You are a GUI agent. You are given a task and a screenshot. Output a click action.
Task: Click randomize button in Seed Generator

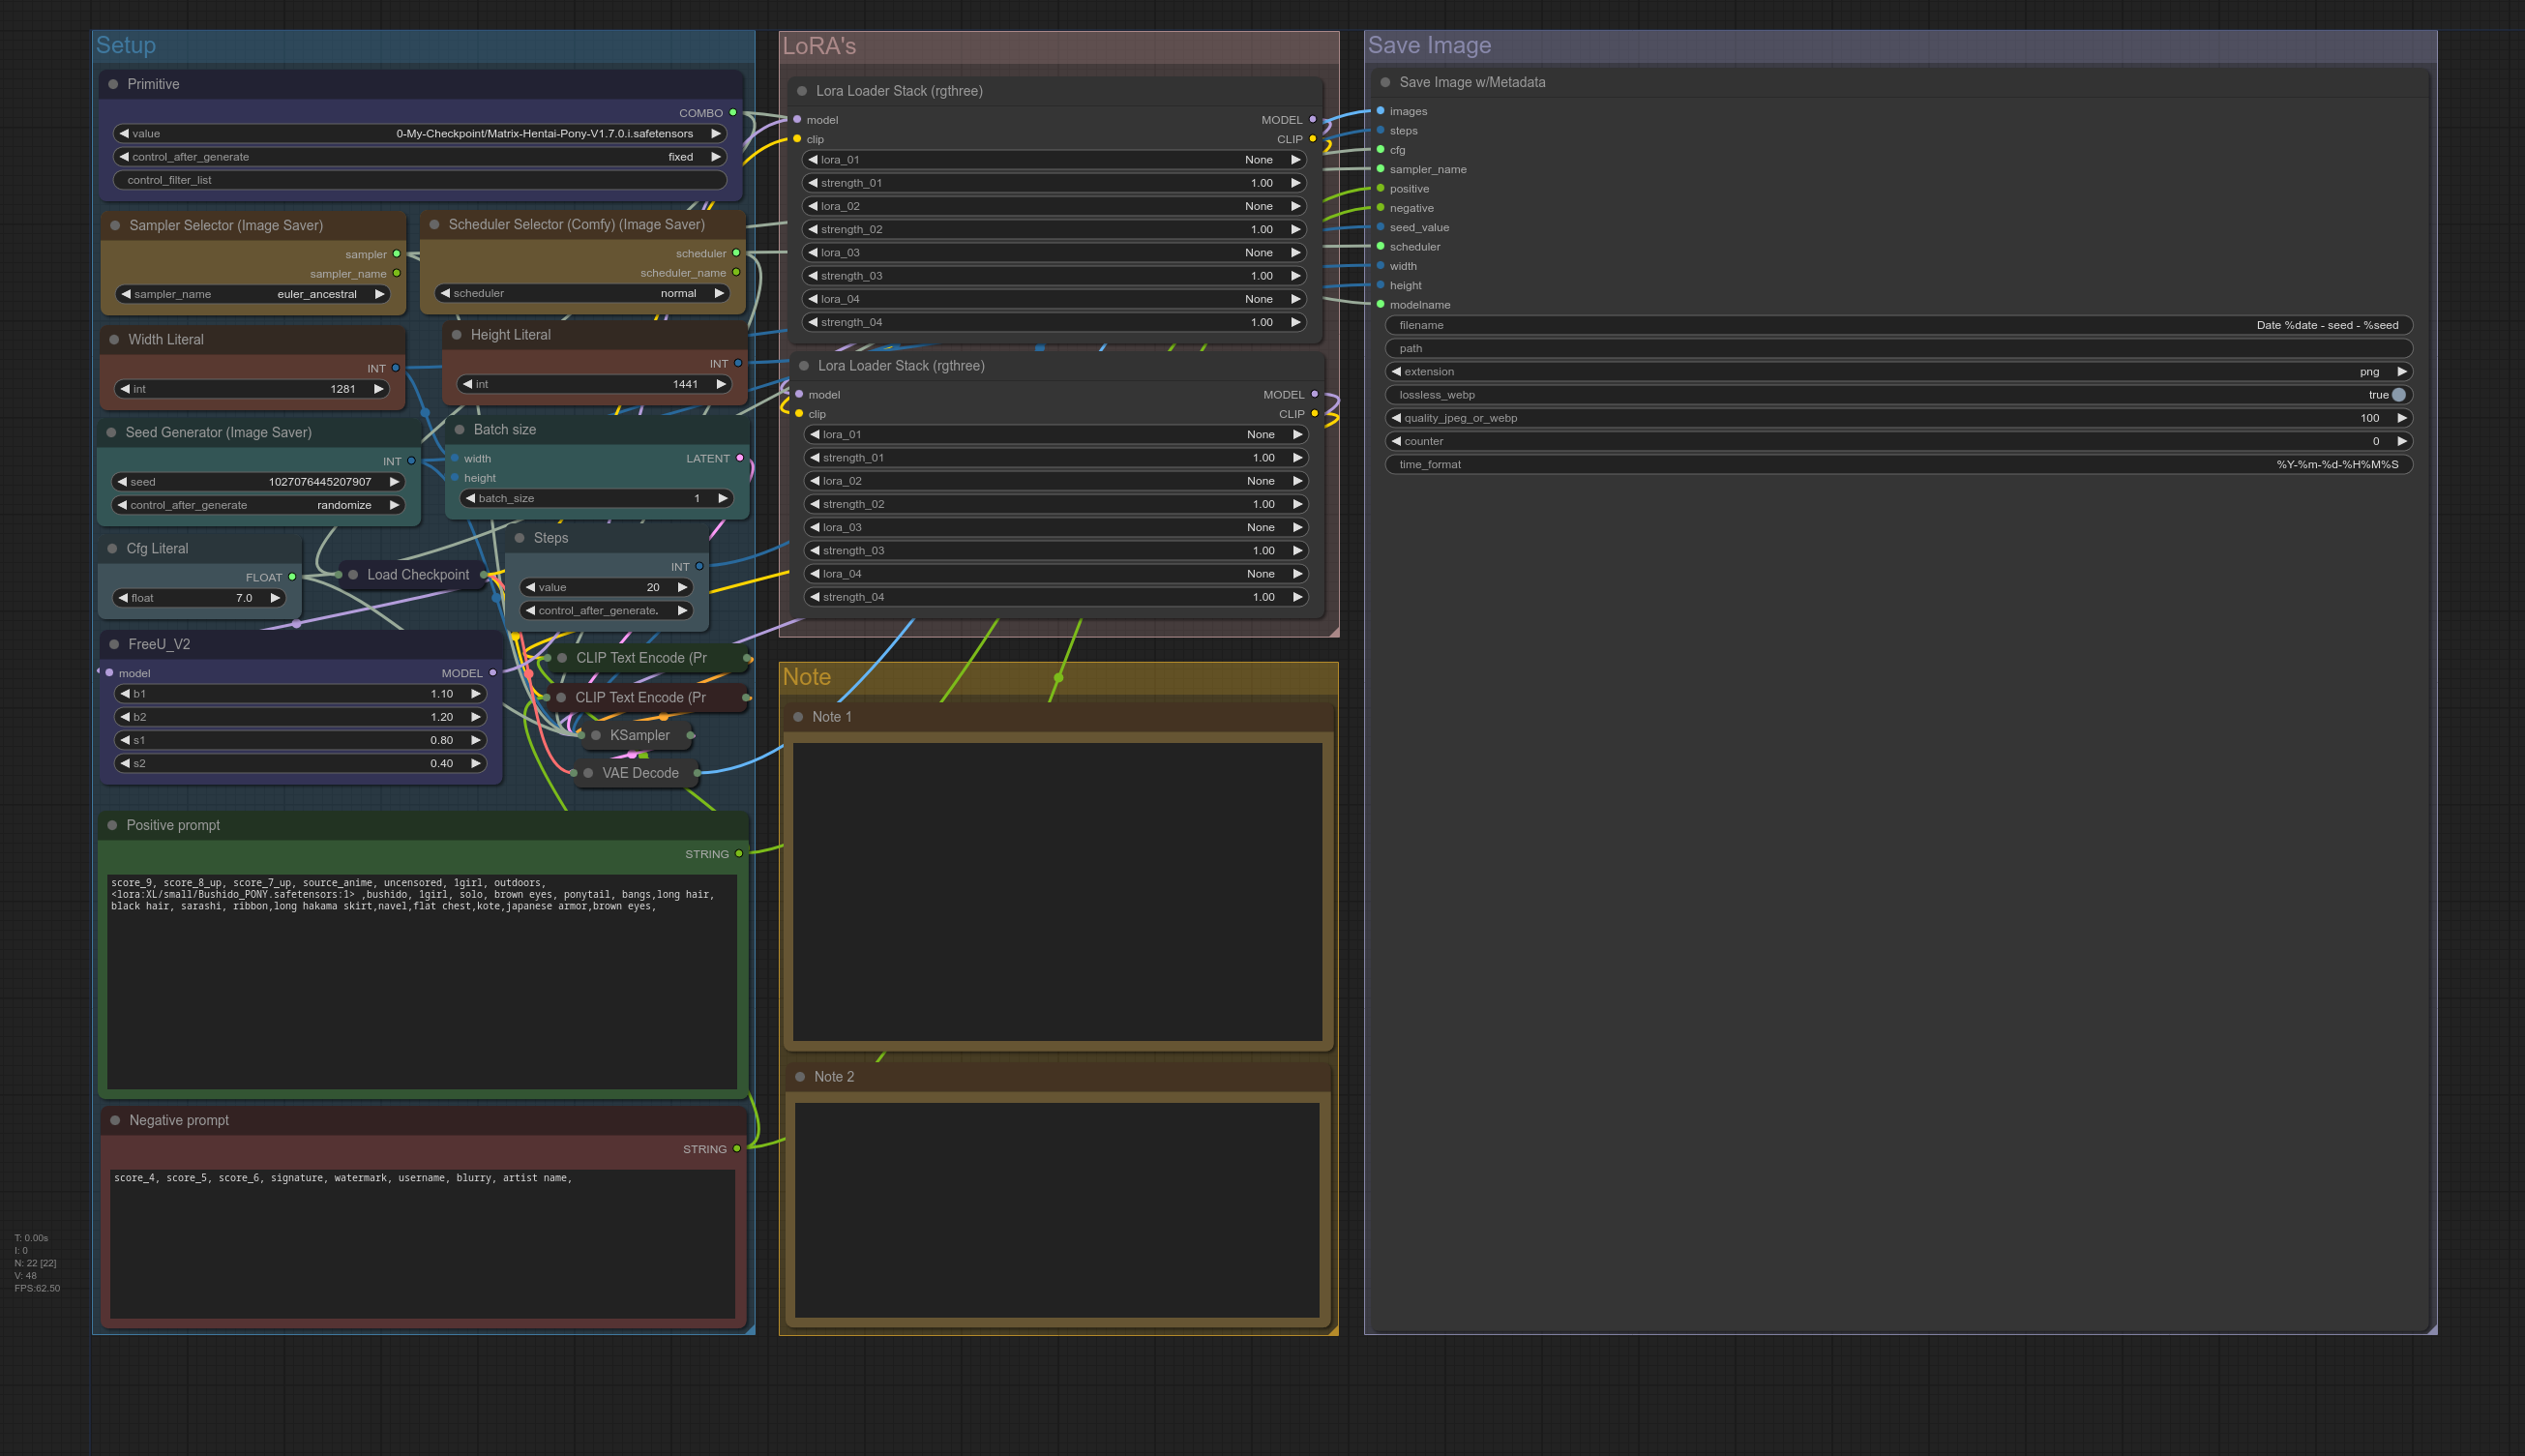[342, 504]
